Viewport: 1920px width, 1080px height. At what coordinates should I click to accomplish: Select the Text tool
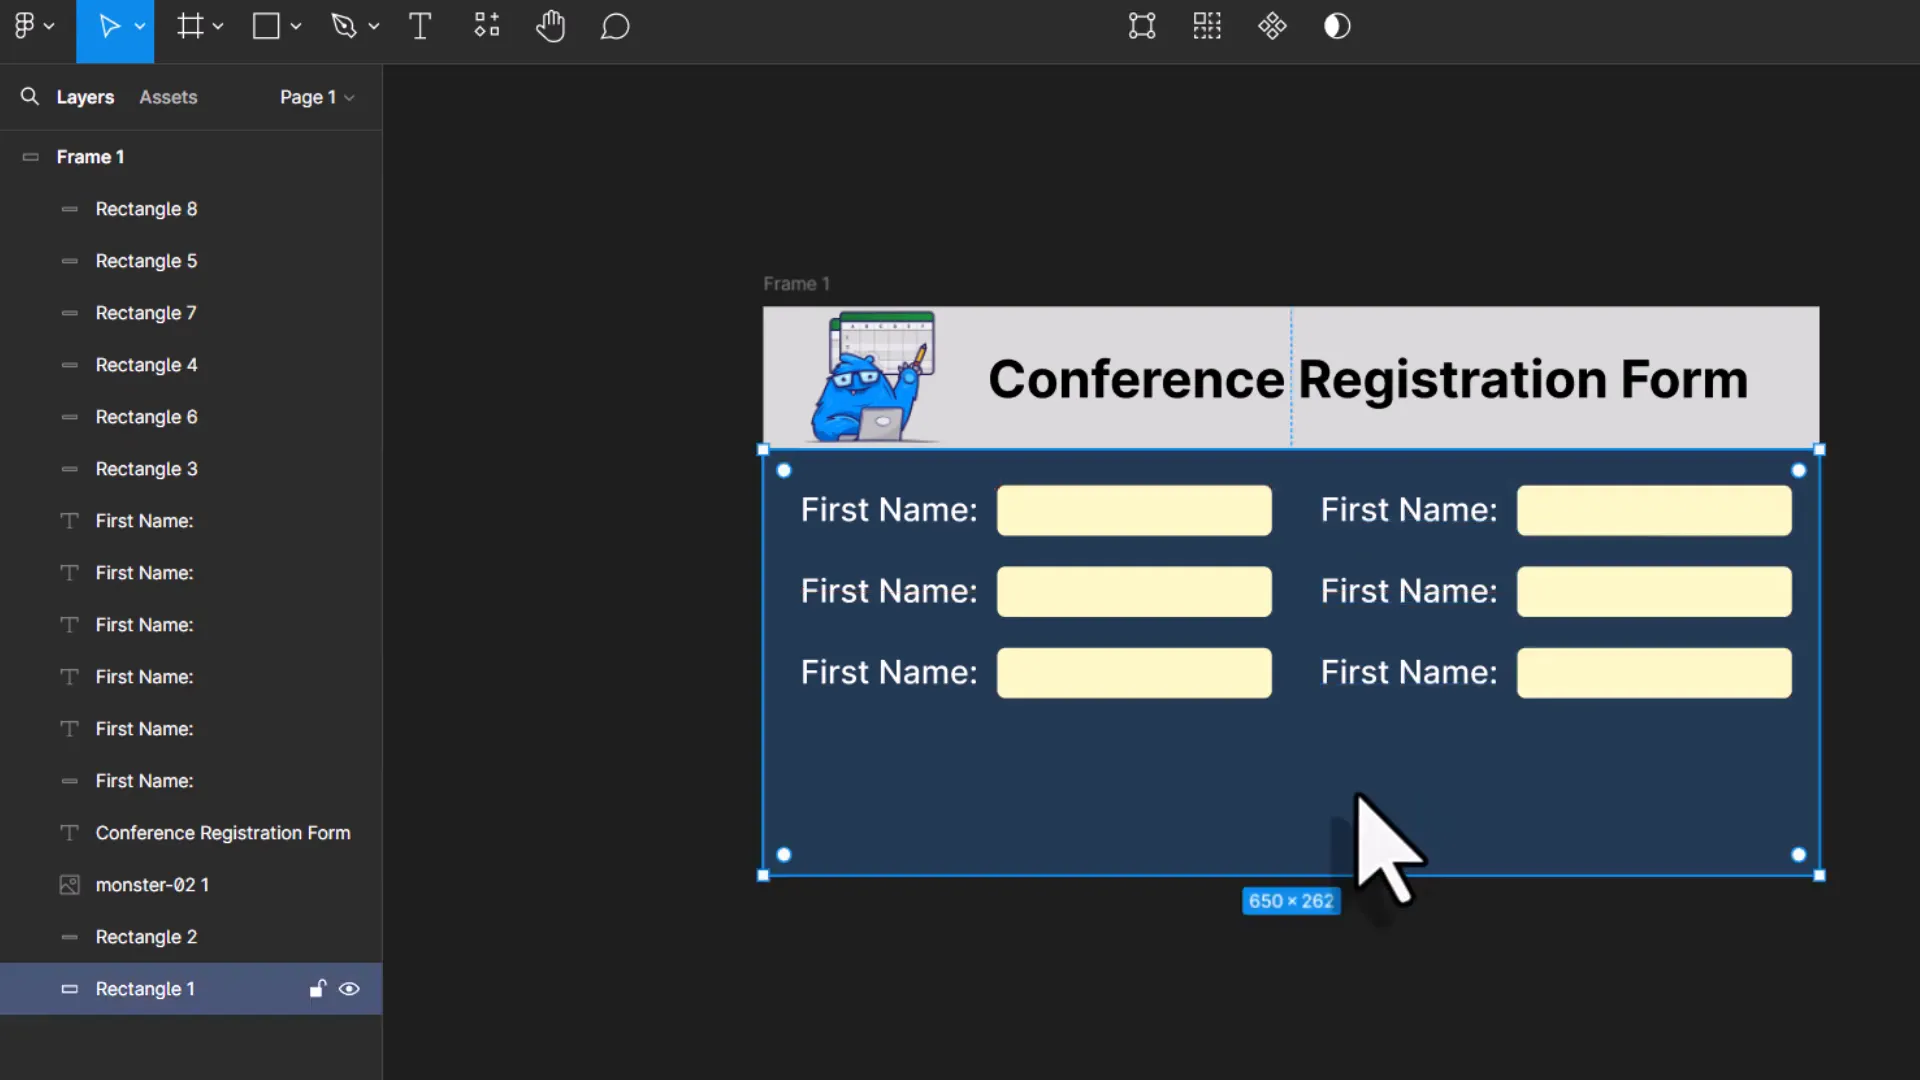tap(419, 26)
